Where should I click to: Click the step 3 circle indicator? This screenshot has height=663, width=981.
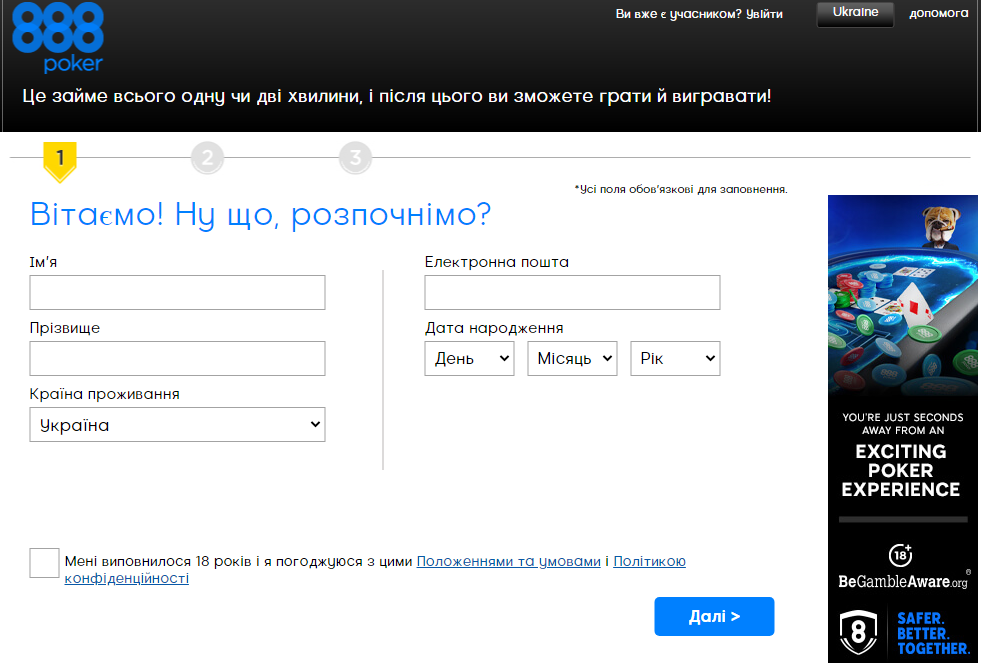[355, 158]
